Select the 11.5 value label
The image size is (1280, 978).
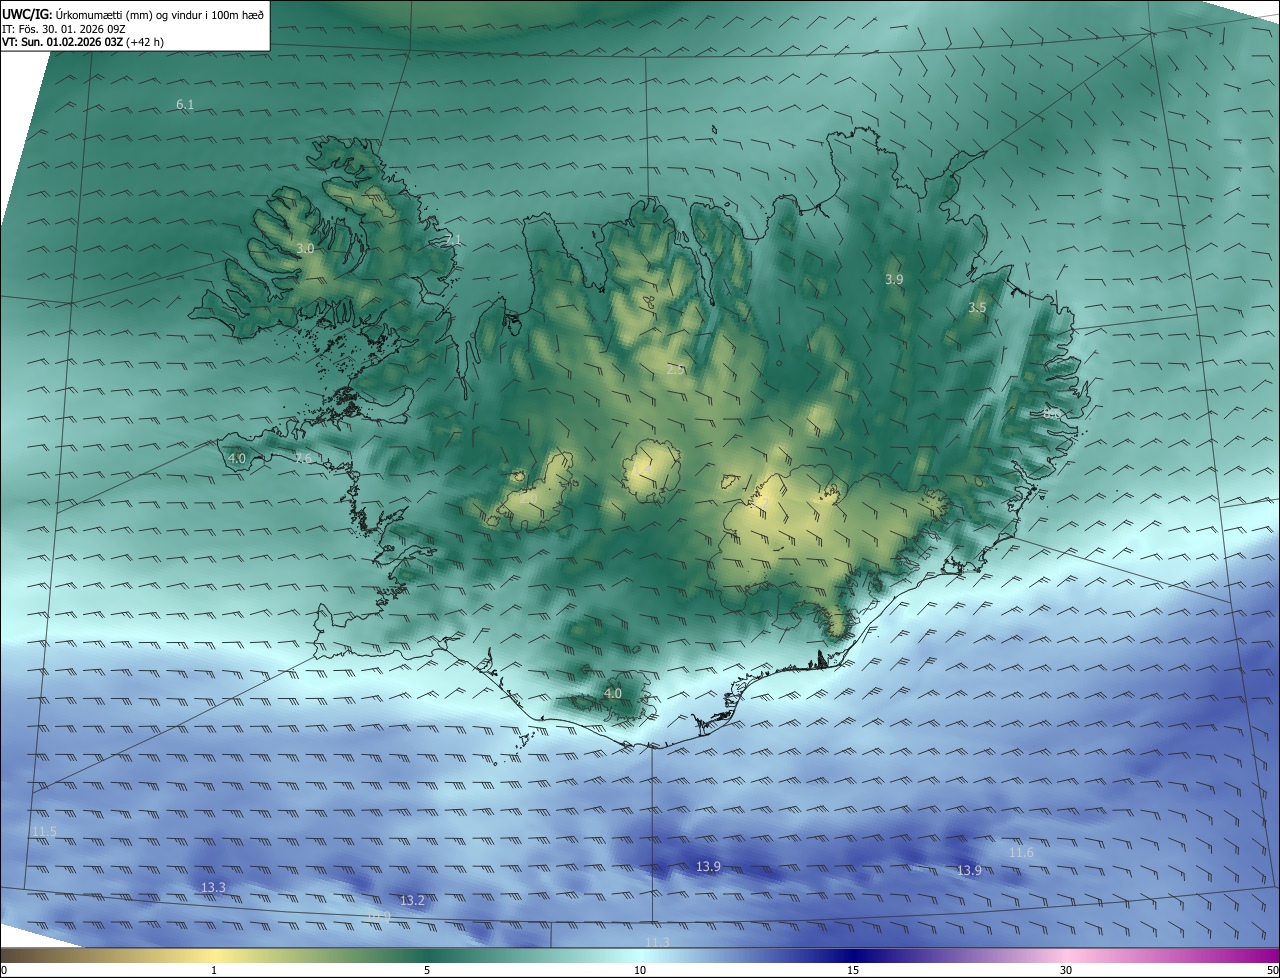[x=44, y=832]
